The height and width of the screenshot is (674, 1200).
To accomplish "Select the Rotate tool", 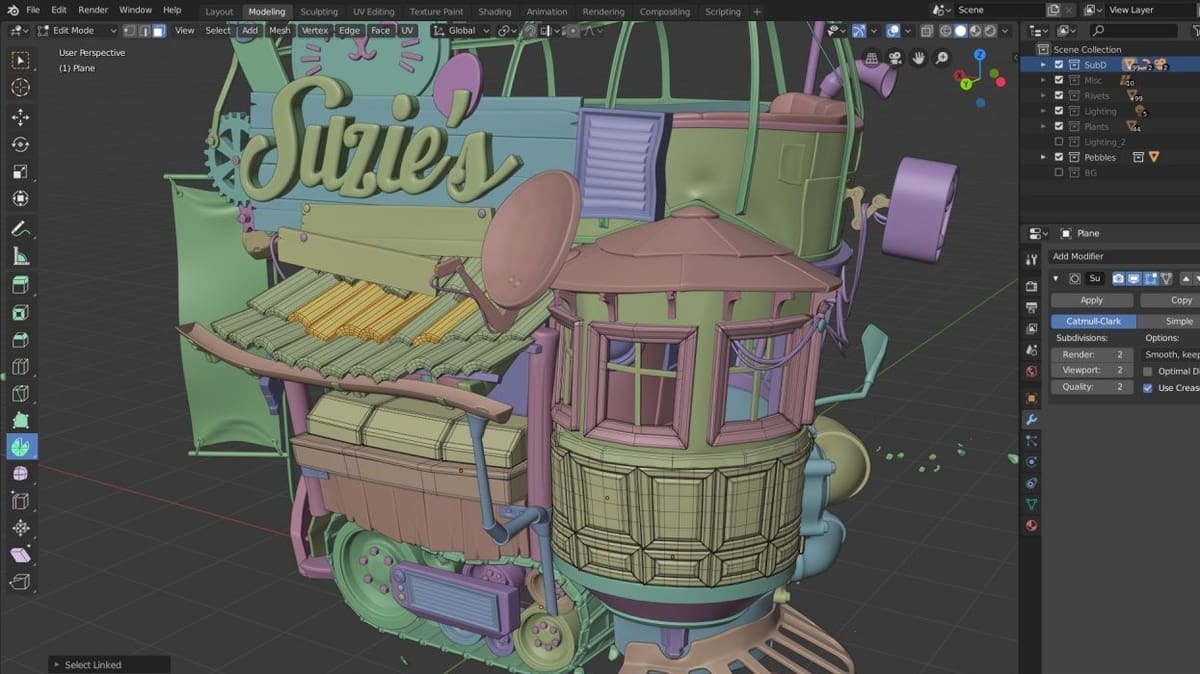I will tap(20, 144).
